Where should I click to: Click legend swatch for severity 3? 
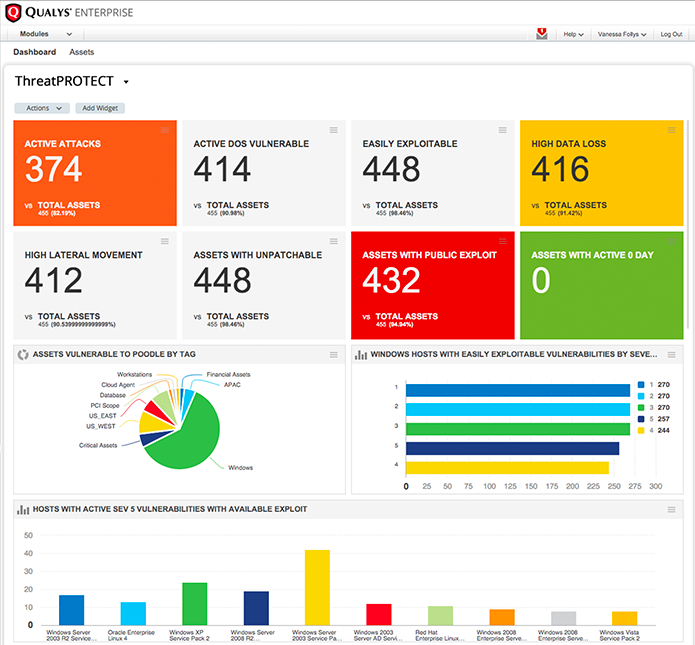pyautogui.click(x=641, y=407)
